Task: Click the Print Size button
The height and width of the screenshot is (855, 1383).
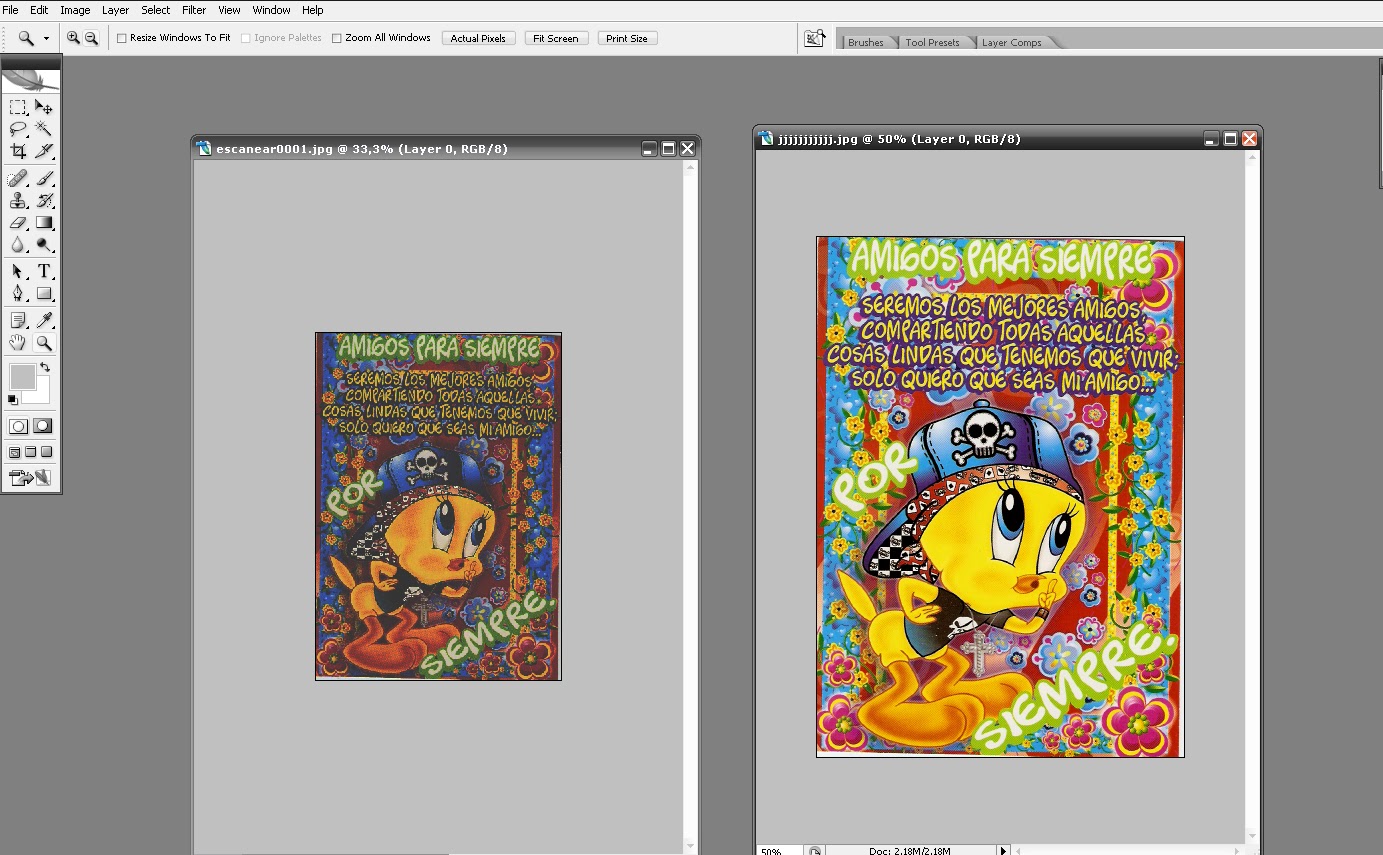Action: tap(627, 38)
